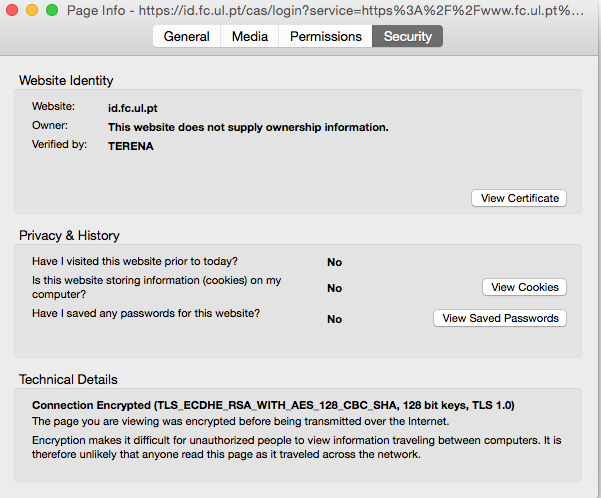Open View Cookies for this website

(x=525, y=287)
